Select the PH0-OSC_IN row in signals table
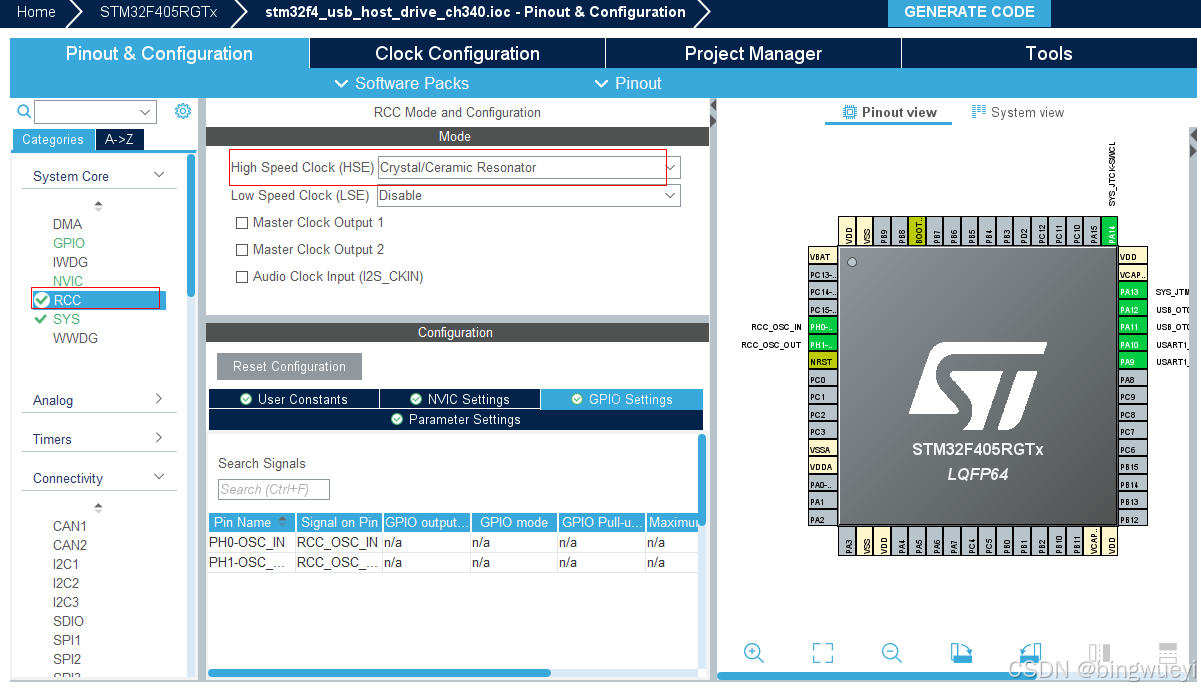Image resolution: width=1201 pixels, height=689 pixels. click(x=453, y=542)
